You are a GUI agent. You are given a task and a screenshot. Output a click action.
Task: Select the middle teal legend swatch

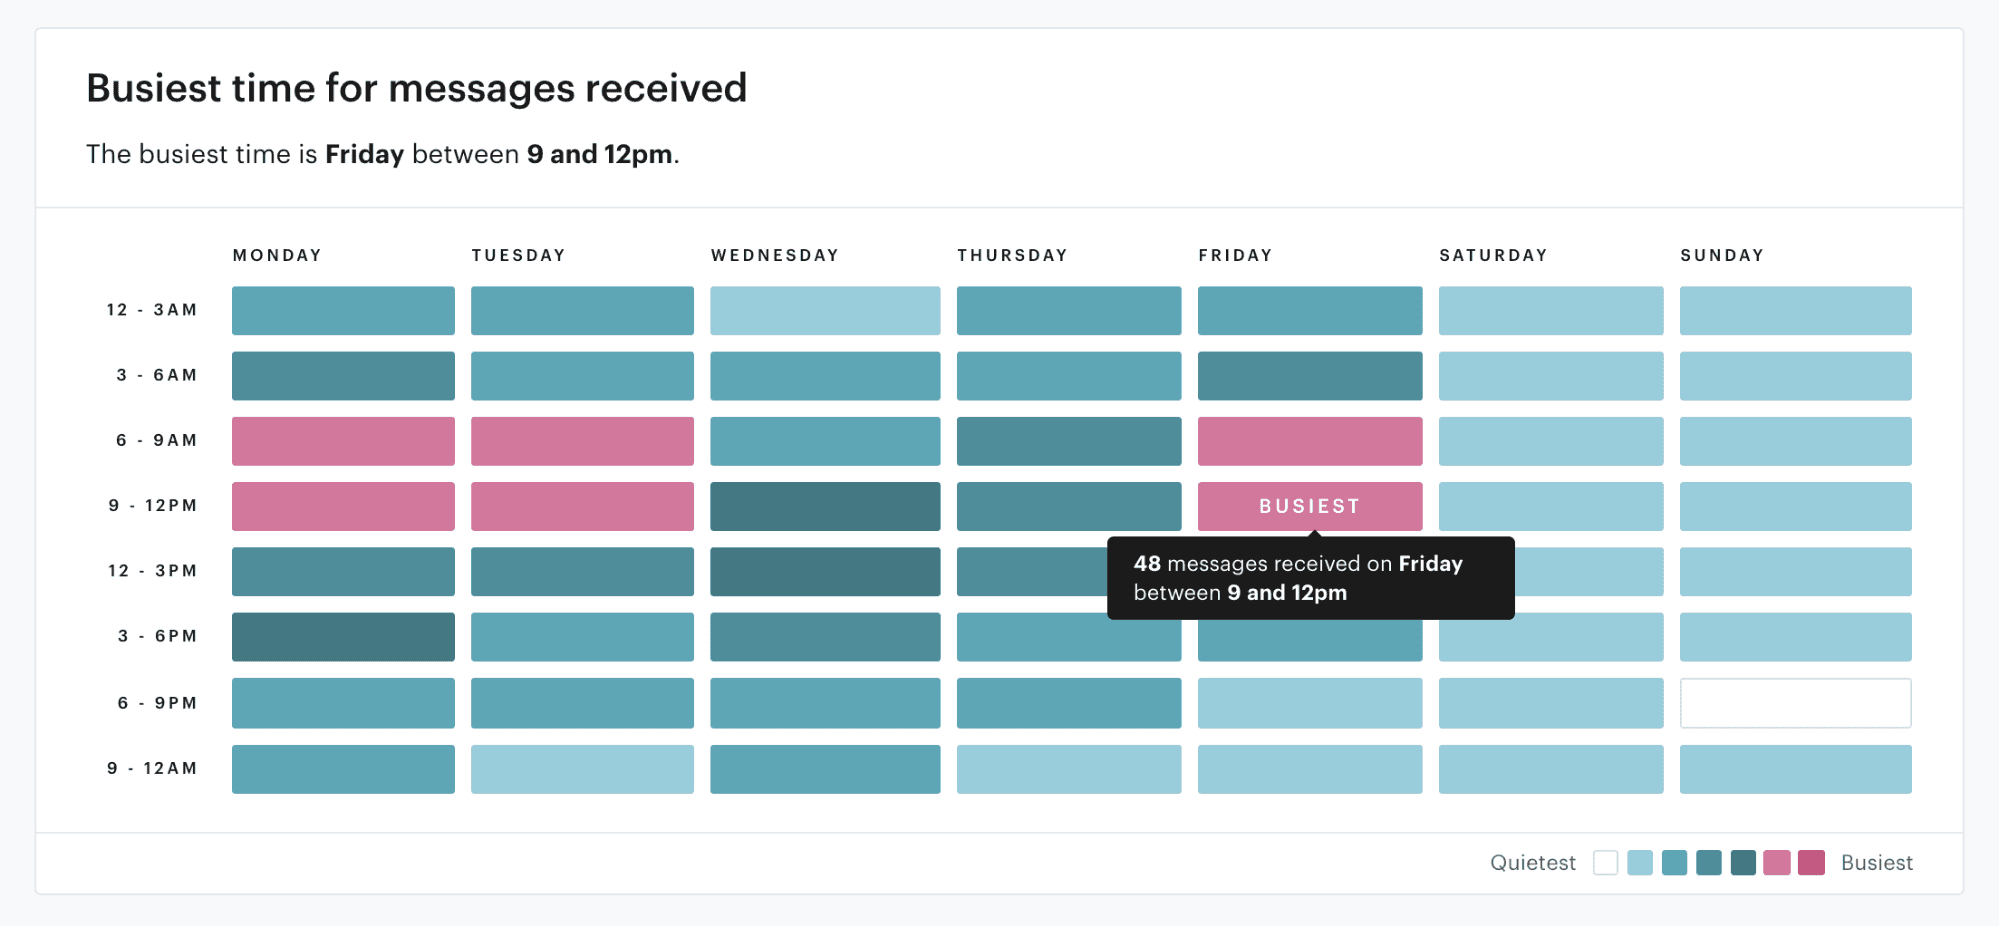(x=1707, y=862)
